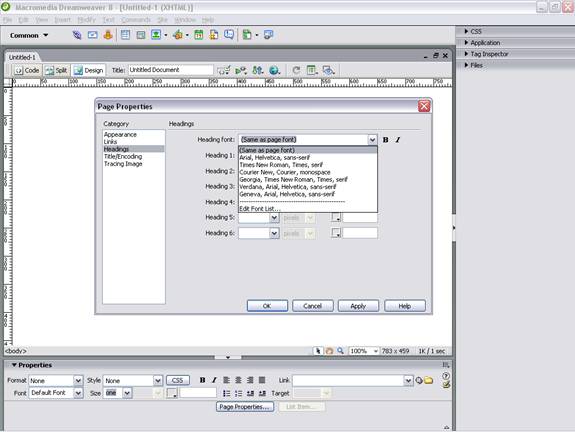Click the Server-Side Include icon
The image size is (575, 432).
[214, 35]
